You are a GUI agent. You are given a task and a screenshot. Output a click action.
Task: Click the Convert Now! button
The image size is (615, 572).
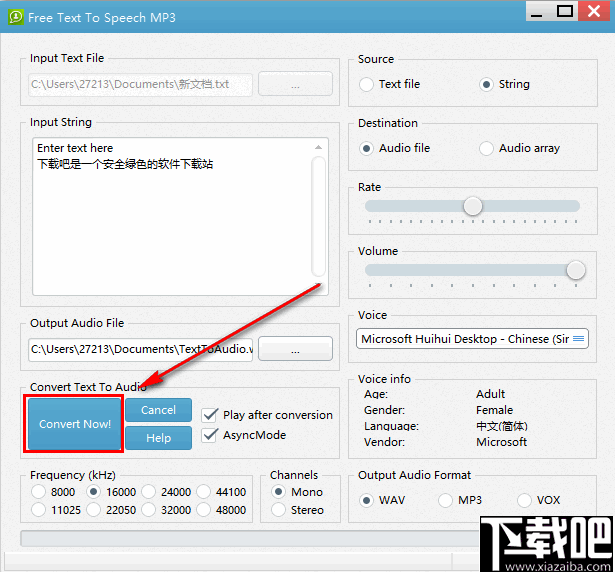[75, 424]
